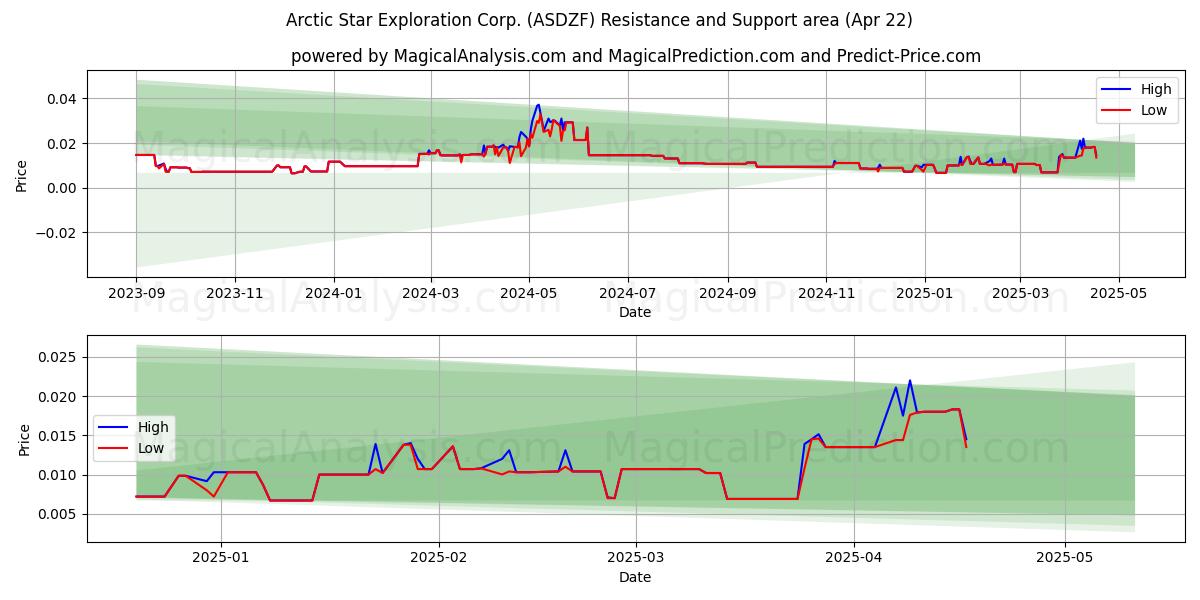The width and height of the screenshot is (1200, 600).
Task: Click the April 2025 blue high peak in bottom chart
Action: point(909,380)
